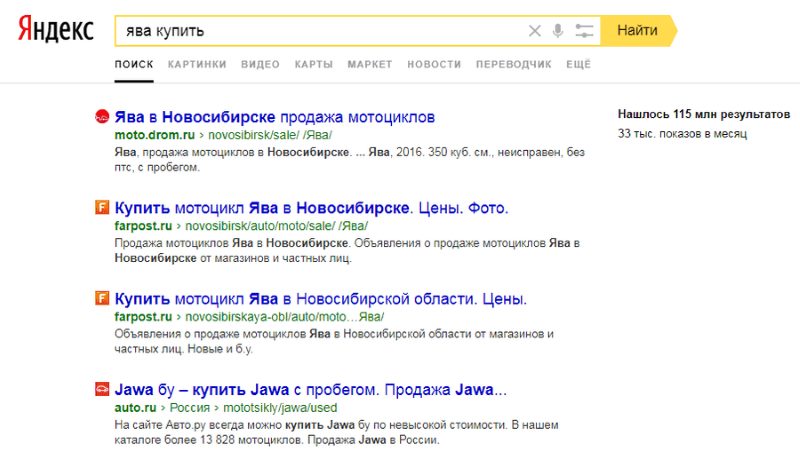Click the mototsikly/jawa/used path link
This screenshot has width=800, height=453.
tap(280, 408)
